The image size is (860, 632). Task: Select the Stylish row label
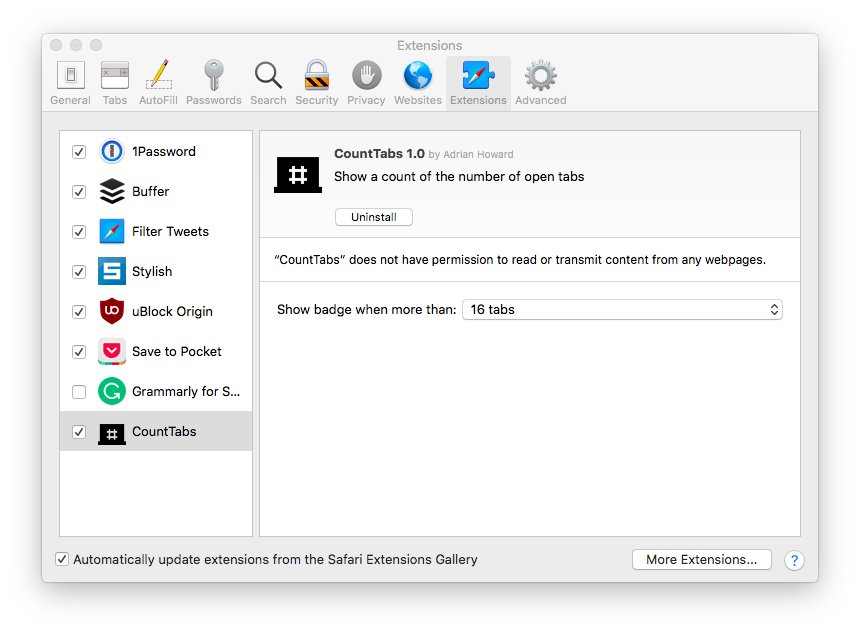[x=152, y=272]
